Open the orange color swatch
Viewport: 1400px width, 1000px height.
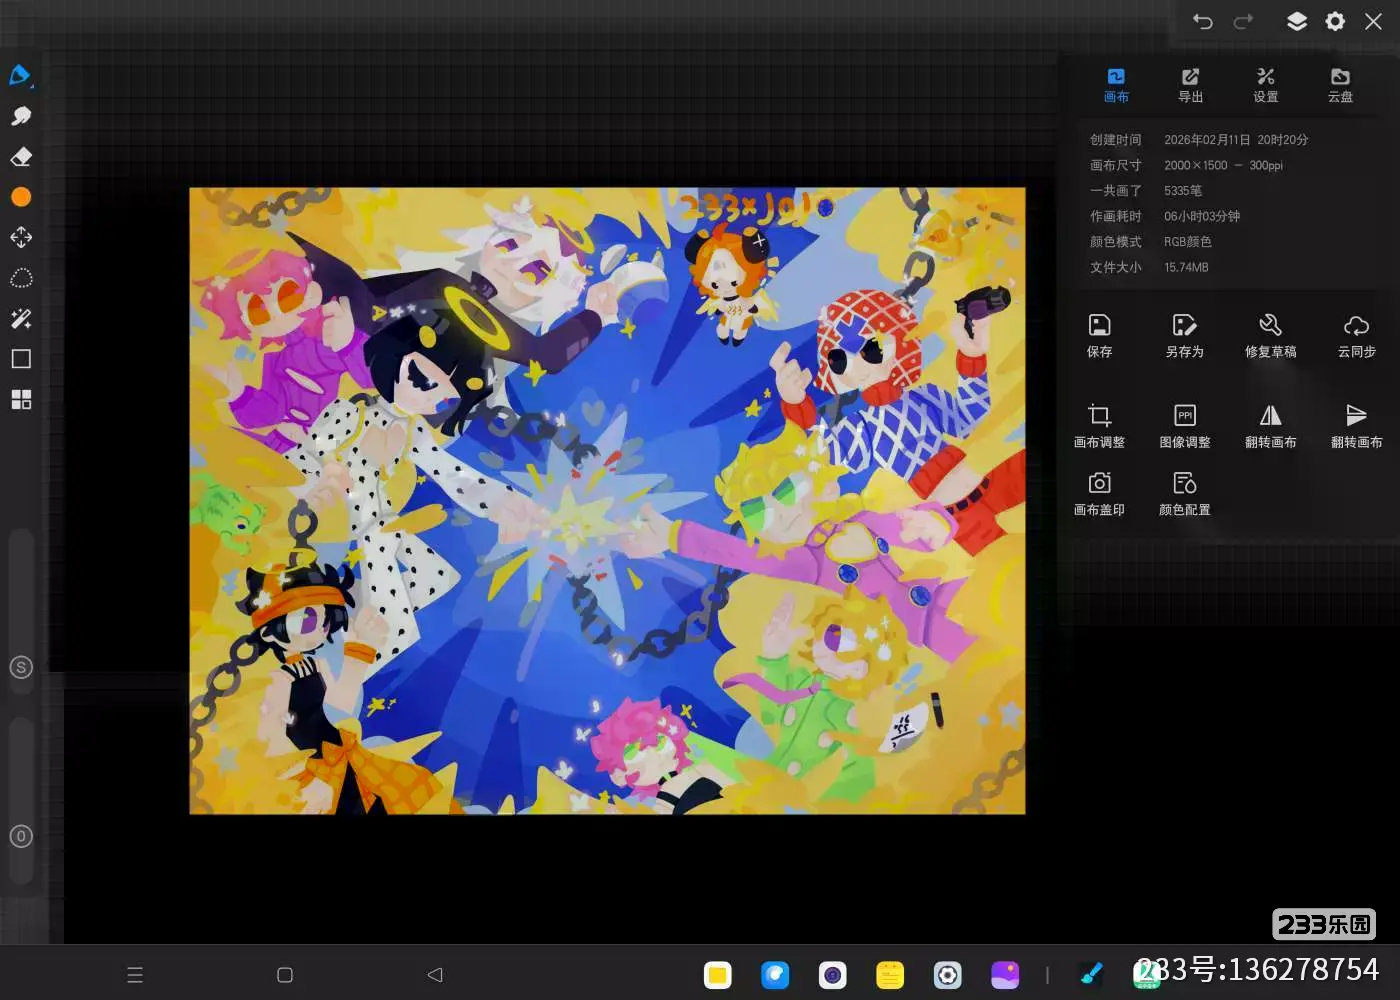[x=20, y=197]
